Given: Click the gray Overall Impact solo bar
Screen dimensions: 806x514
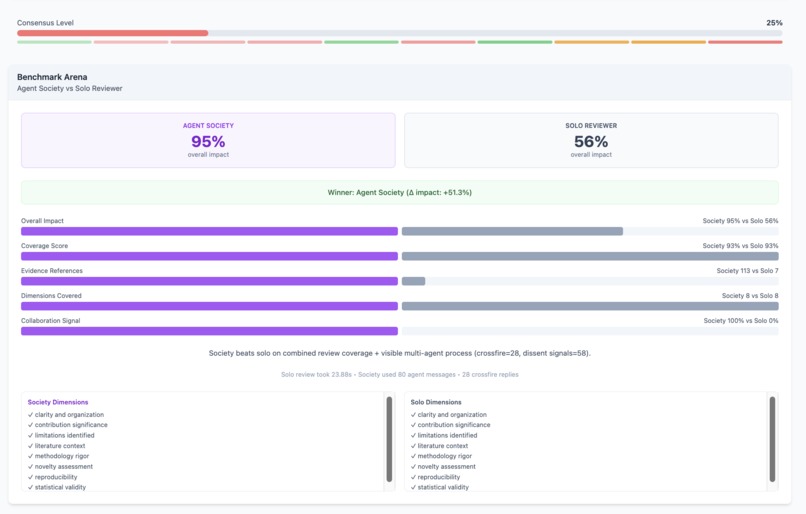Looking at the screenshot, I should click(x=512, y=231).
